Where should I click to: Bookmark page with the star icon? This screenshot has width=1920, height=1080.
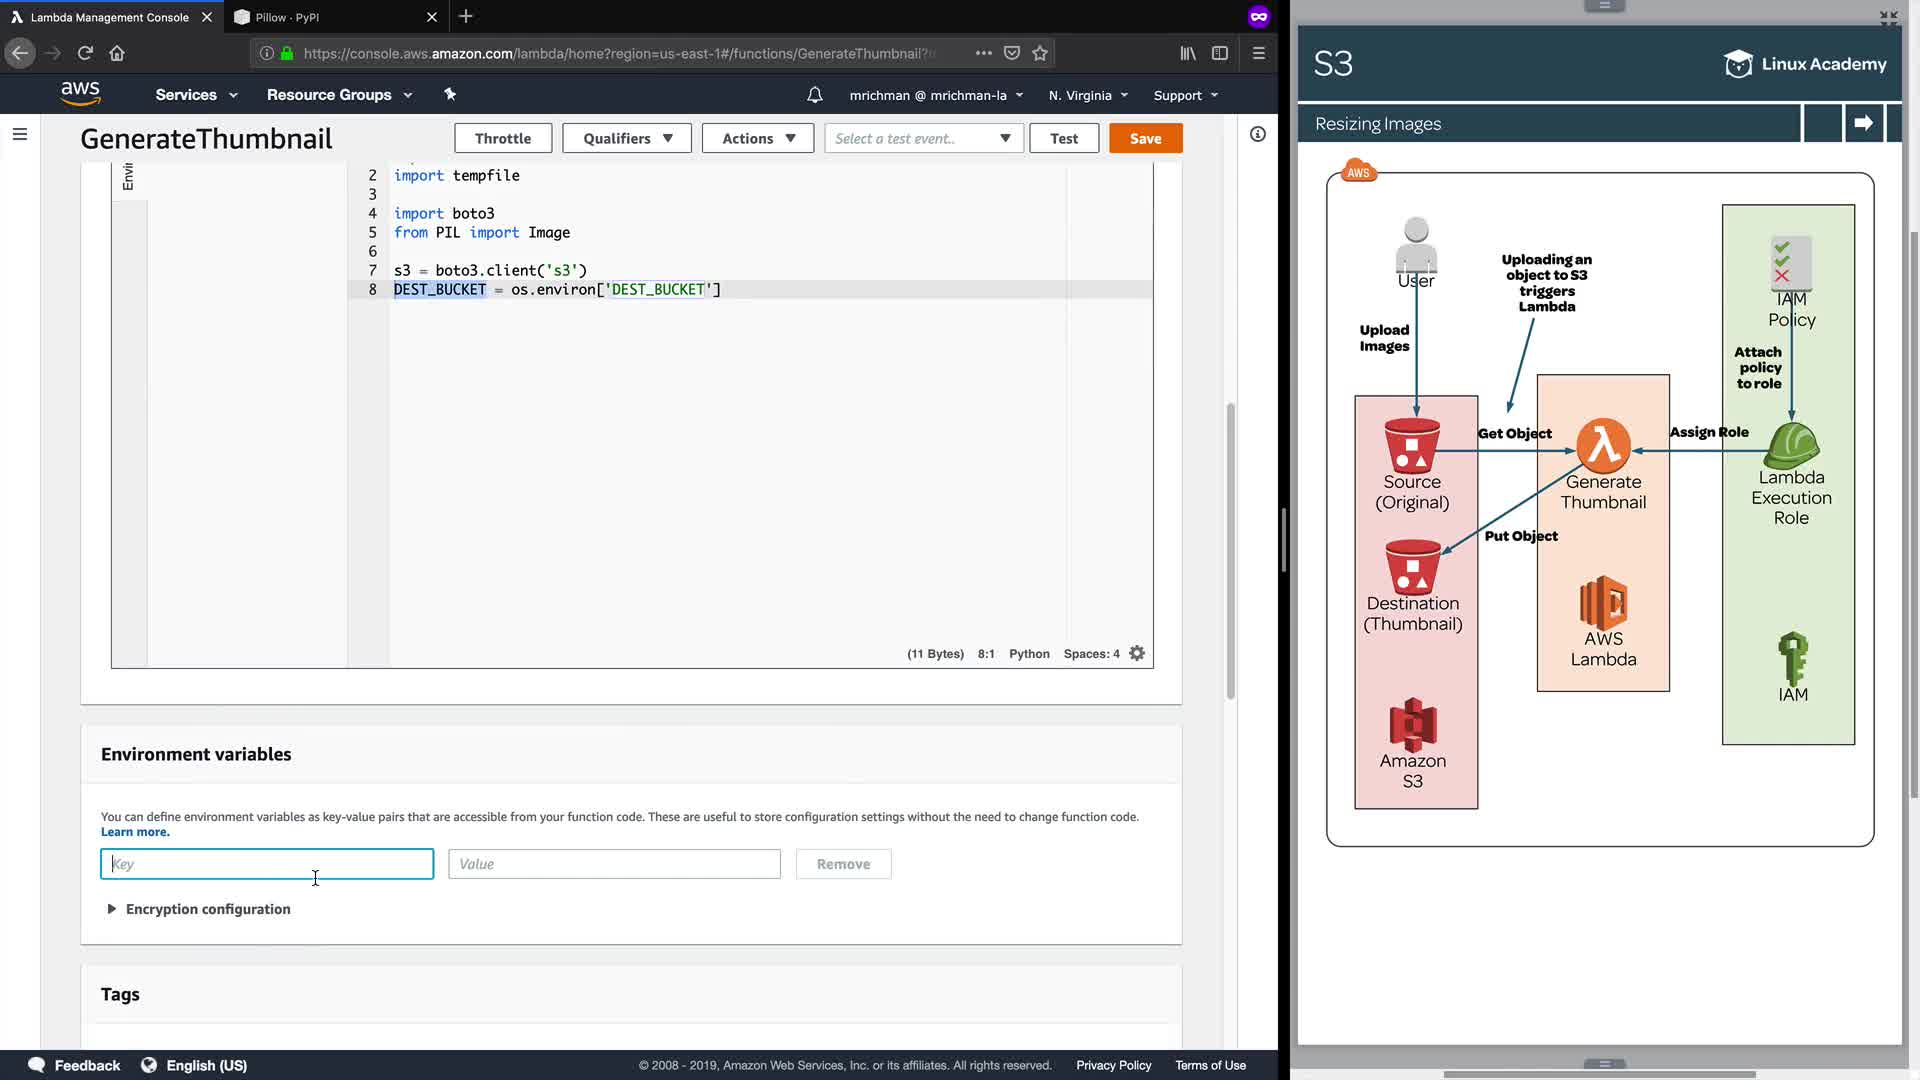[1040, 53]
